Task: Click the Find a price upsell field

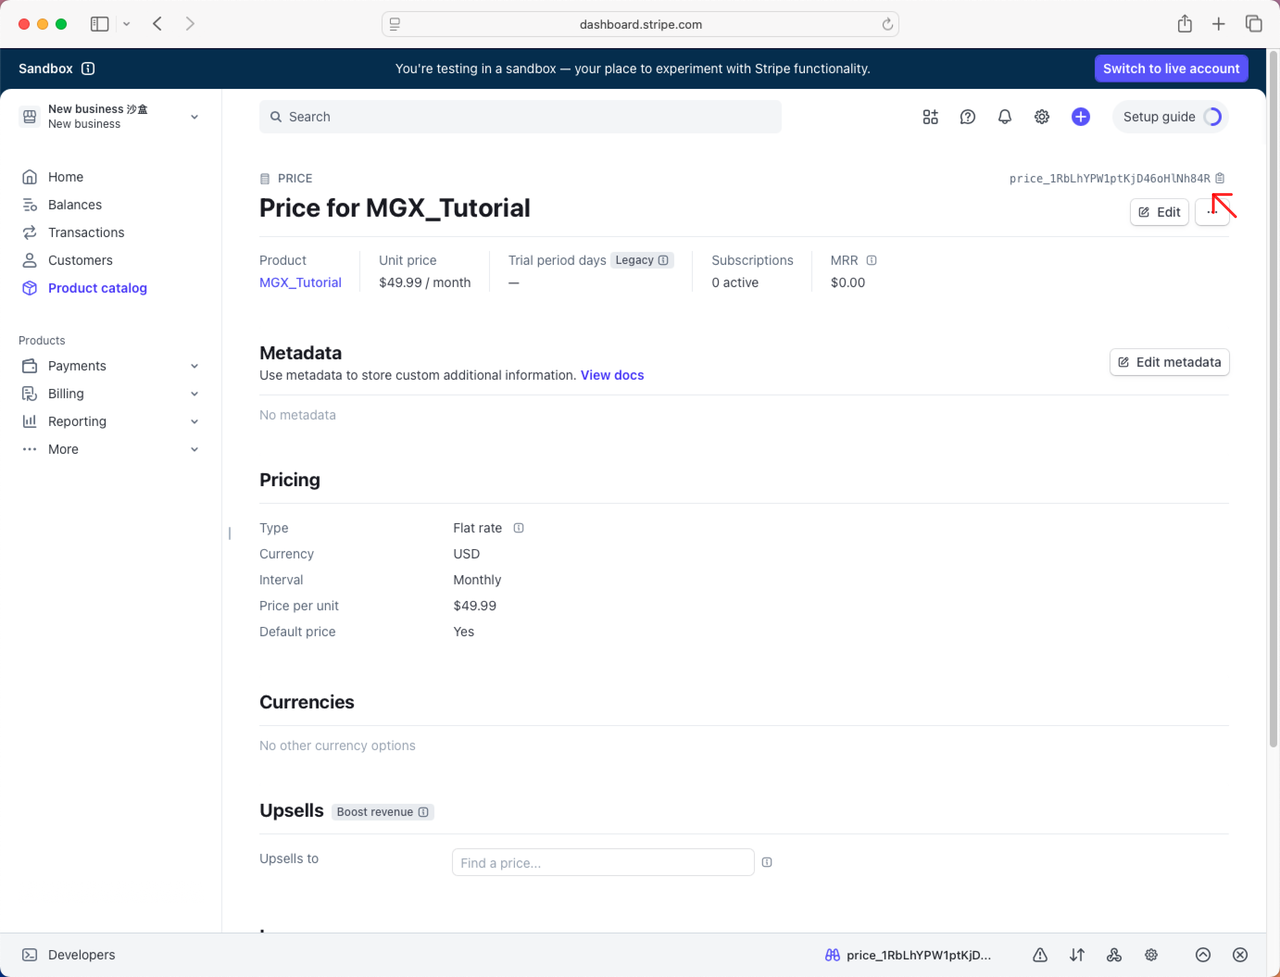Action: 603,862
